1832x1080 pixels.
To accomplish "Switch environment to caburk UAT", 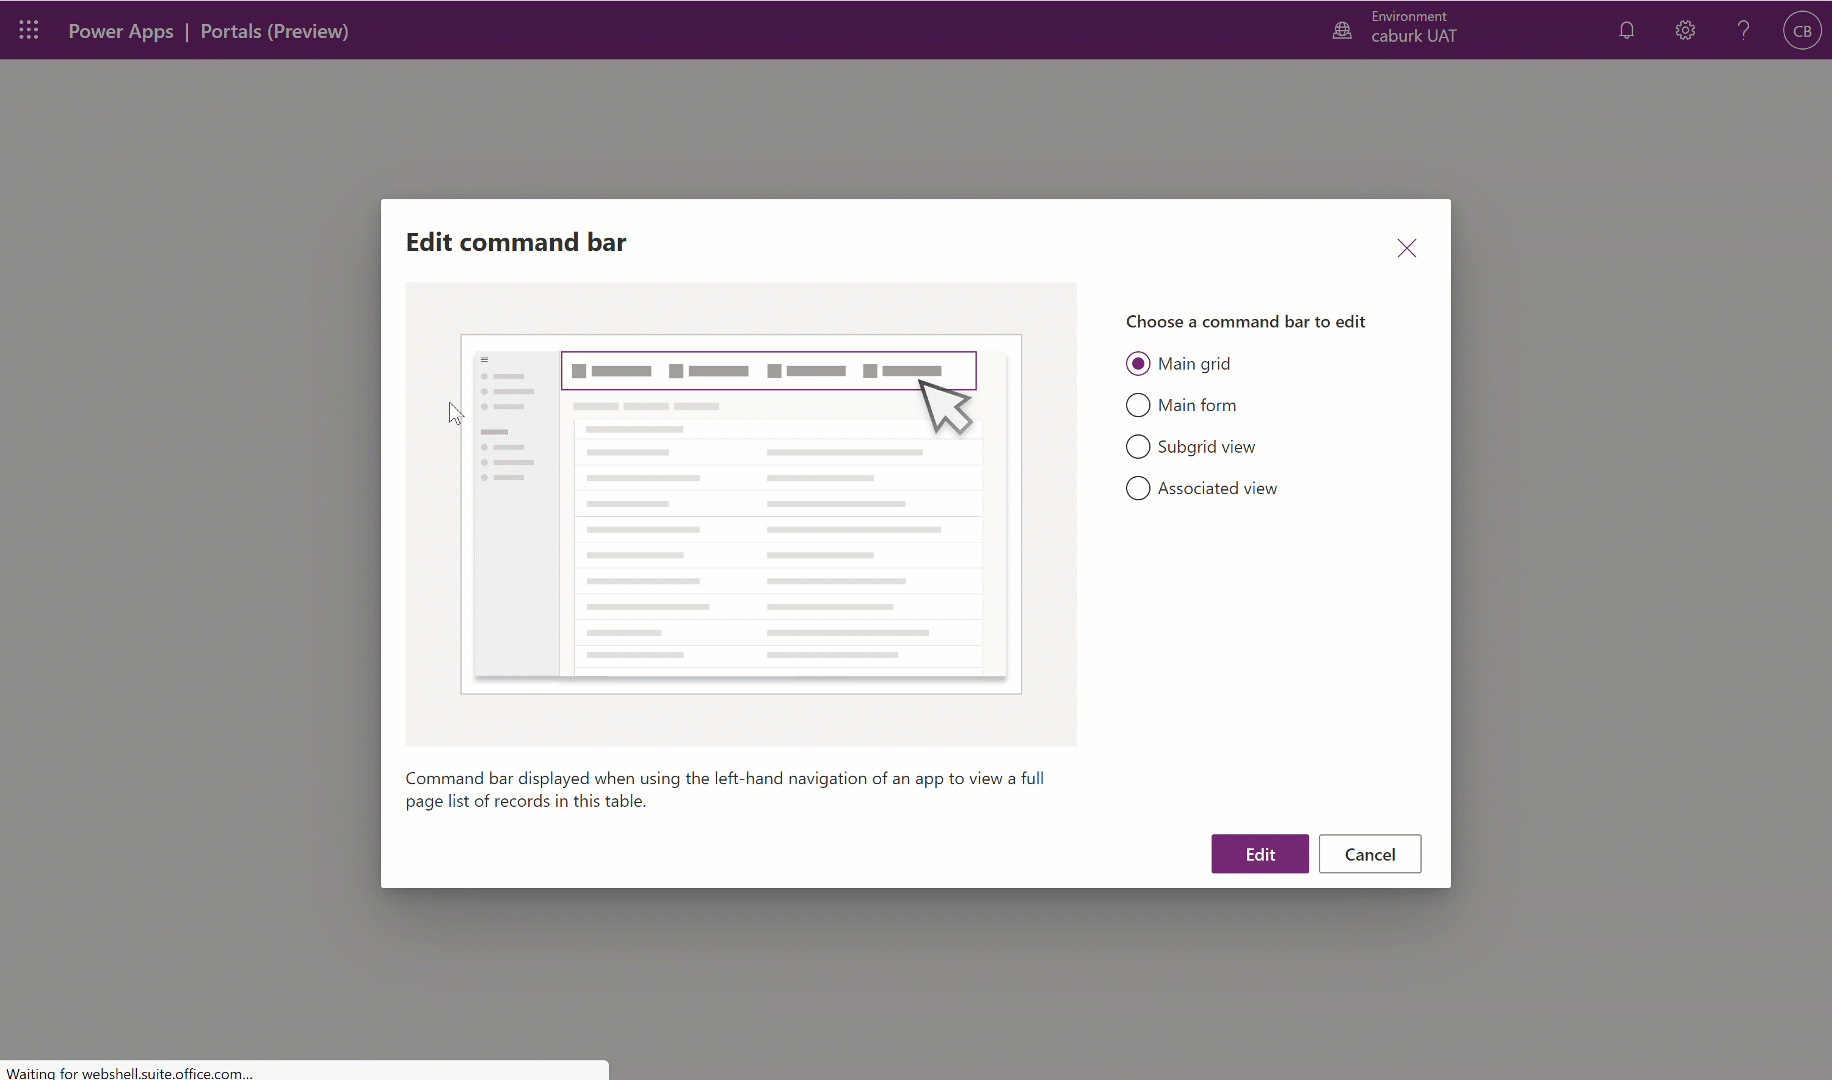I will [x=1414, y=35].
